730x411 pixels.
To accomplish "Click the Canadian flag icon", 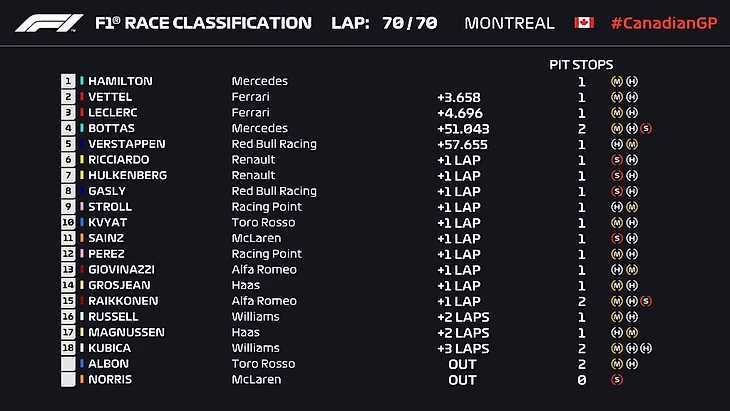I will coord(584,22).
